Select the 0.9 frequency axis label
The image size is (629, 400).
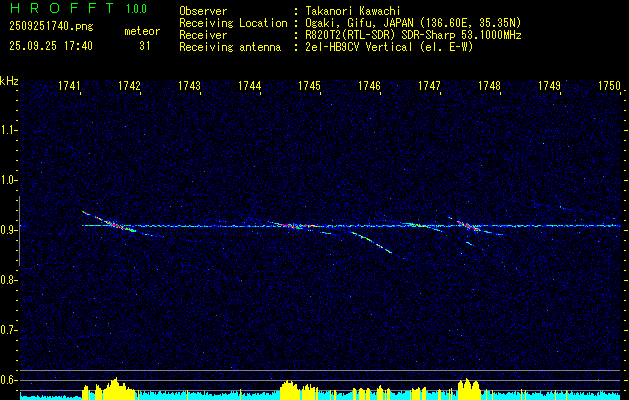pos(9,230)
